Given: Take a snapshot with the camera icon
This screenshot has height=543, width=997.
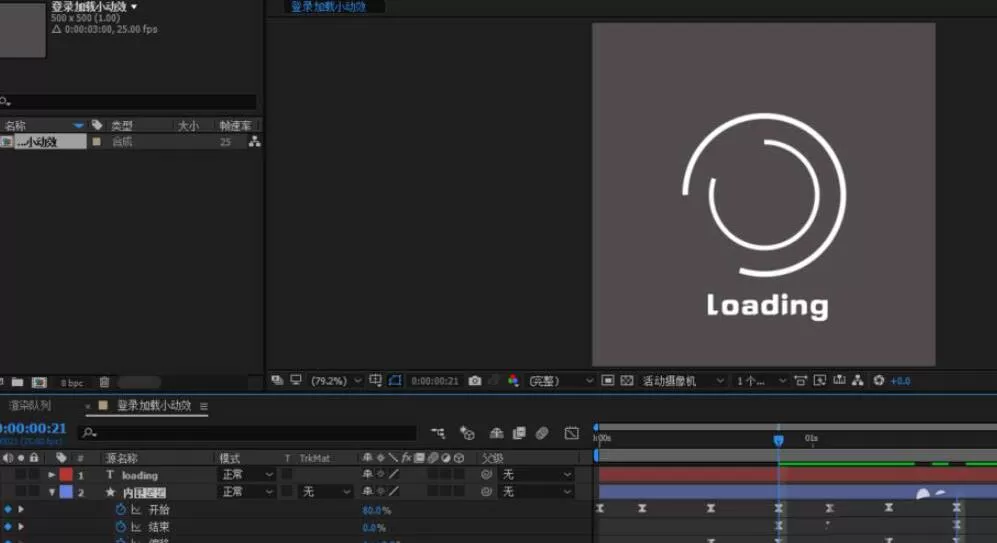Looking at the screenshot, I should coord(475,380).
